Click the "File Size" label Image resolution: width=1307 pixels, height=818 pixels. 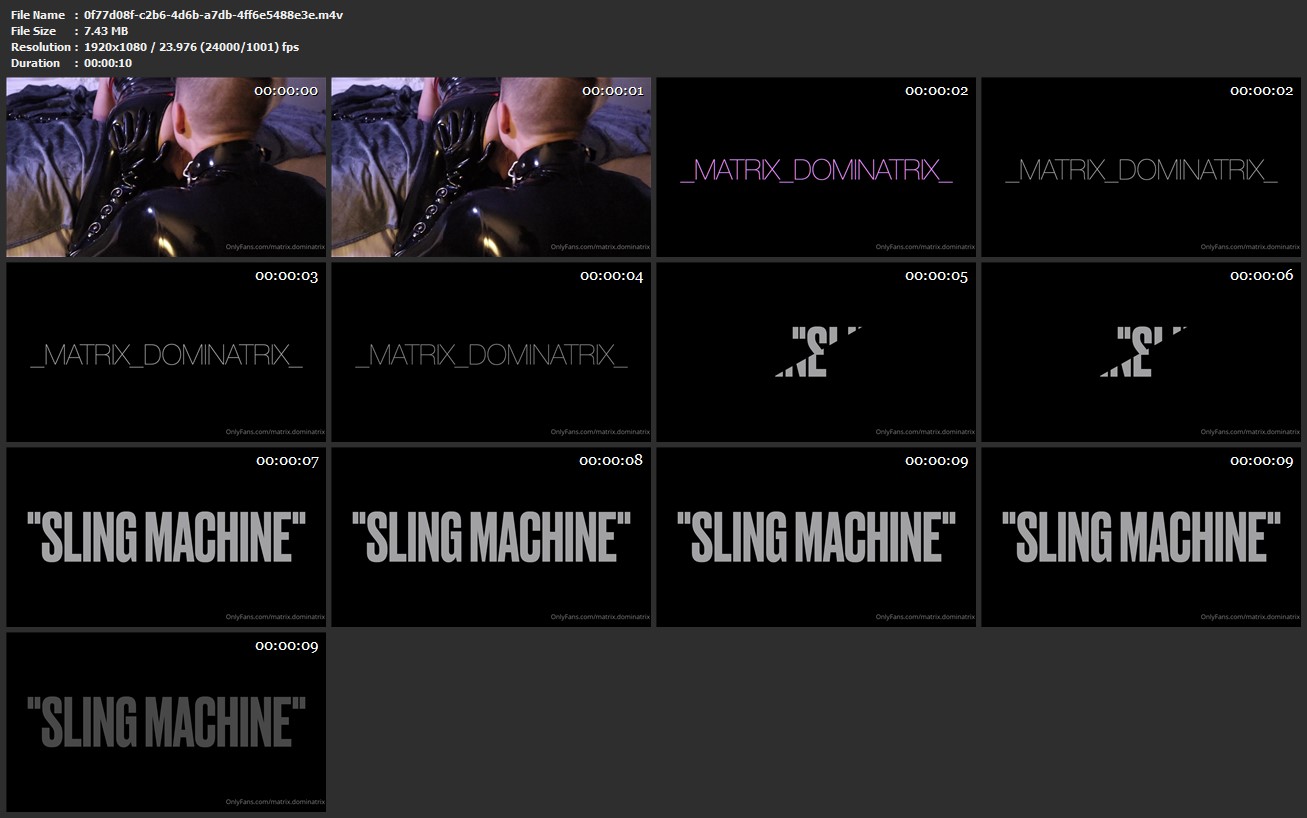tap(34, 31)
